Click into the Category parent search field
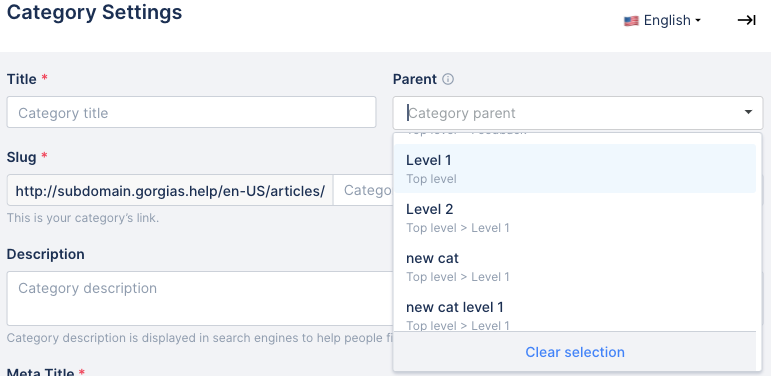Screen dimensions: 771x376 (570, 113)
